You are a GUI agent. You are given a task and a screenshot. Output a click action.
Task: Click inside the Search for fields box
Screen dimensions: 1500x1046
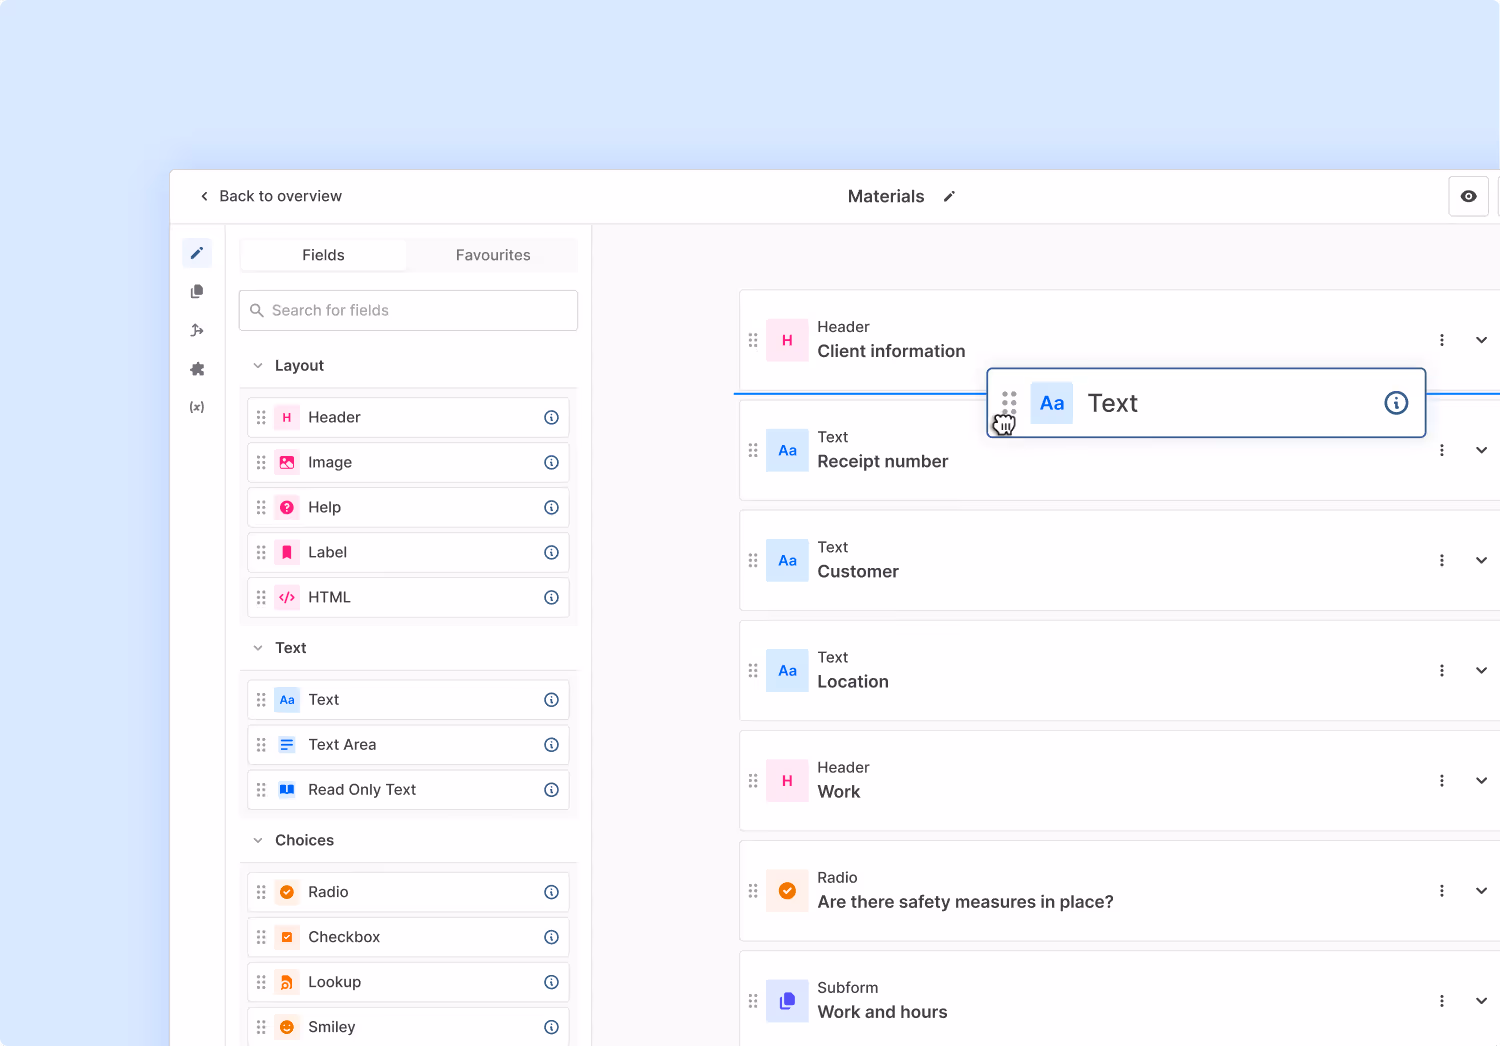[x=407, y=310]
